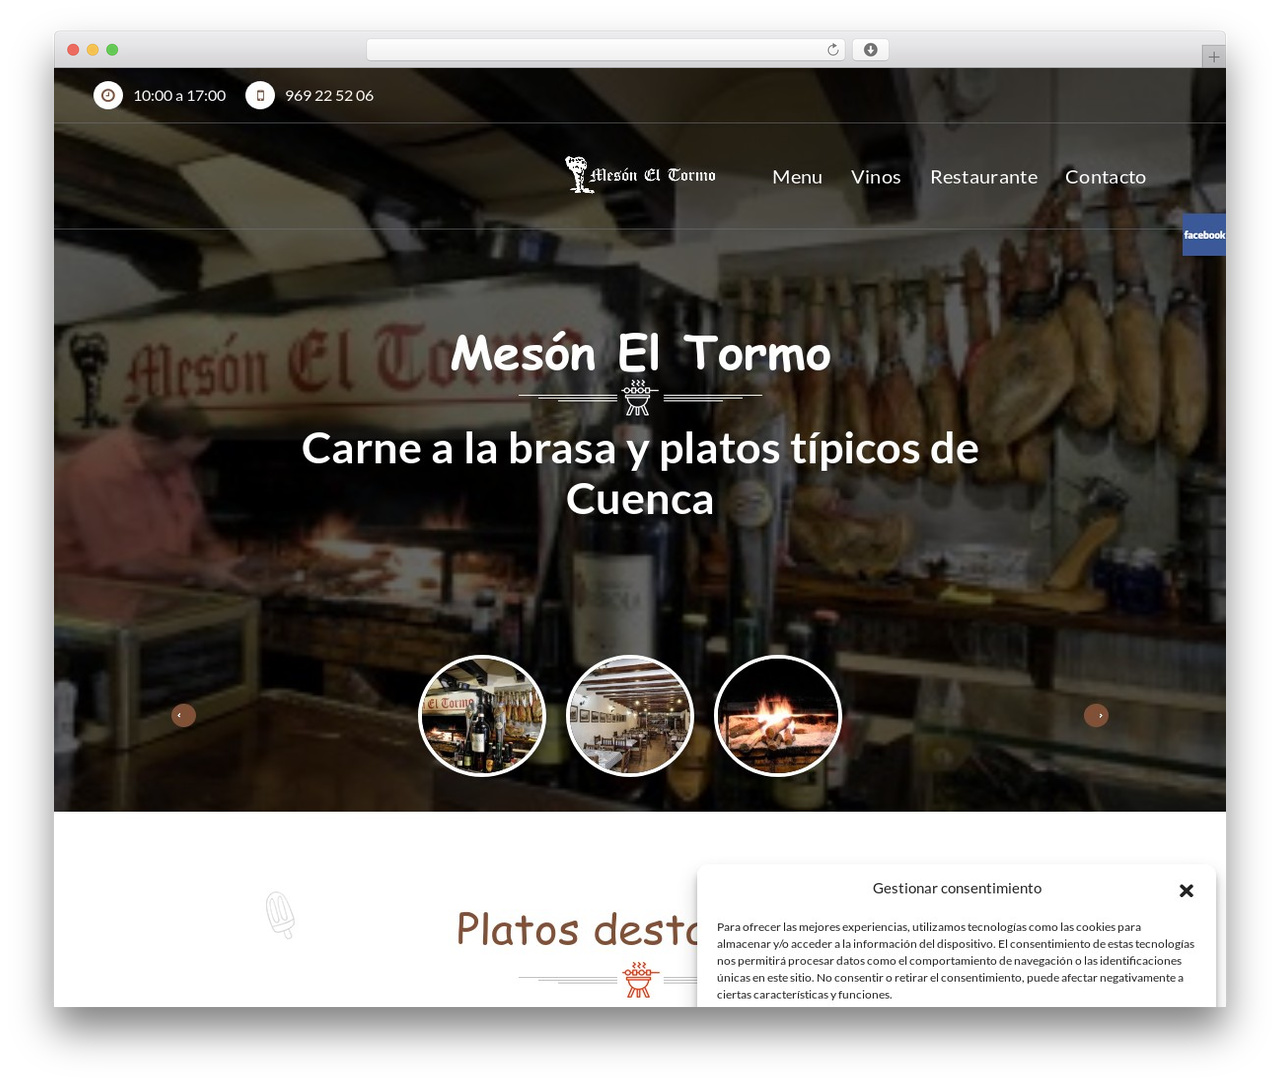This screenshot has width=1280, height=1084.
Task: Select the dining room slide thumbnail
Action: pyautogui.click(x=630, y=715)
